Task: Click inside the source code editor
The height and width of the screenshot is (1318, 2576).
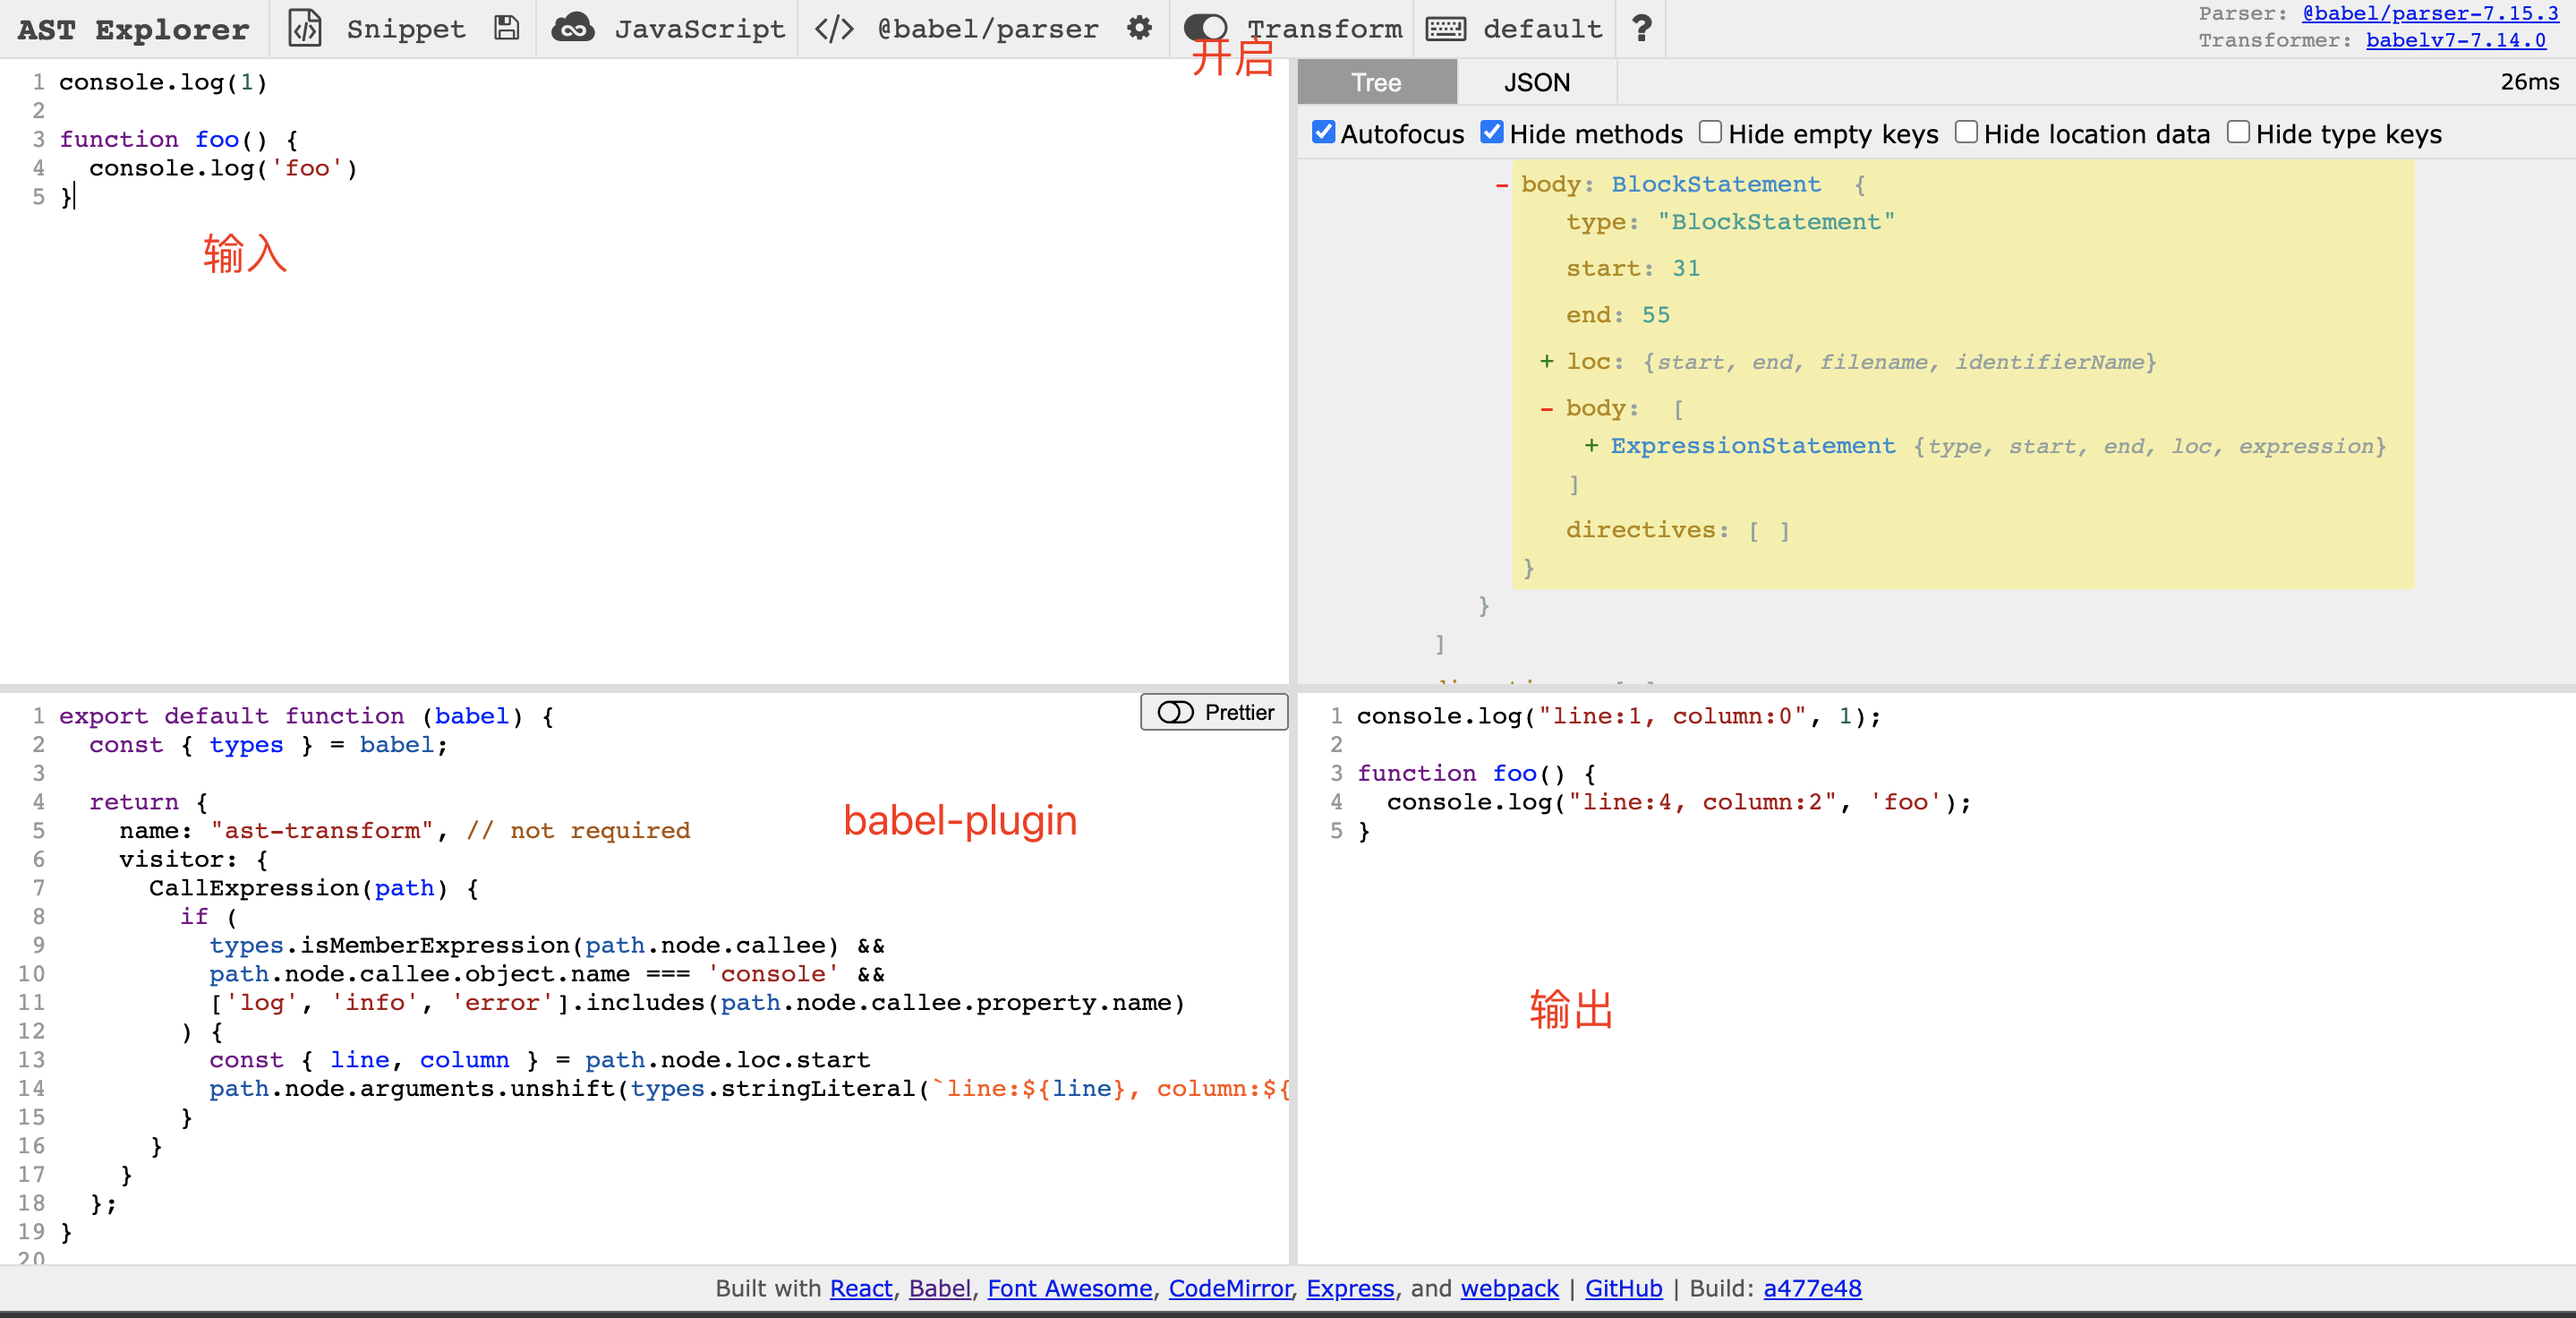Action: (x=600, y=400)
